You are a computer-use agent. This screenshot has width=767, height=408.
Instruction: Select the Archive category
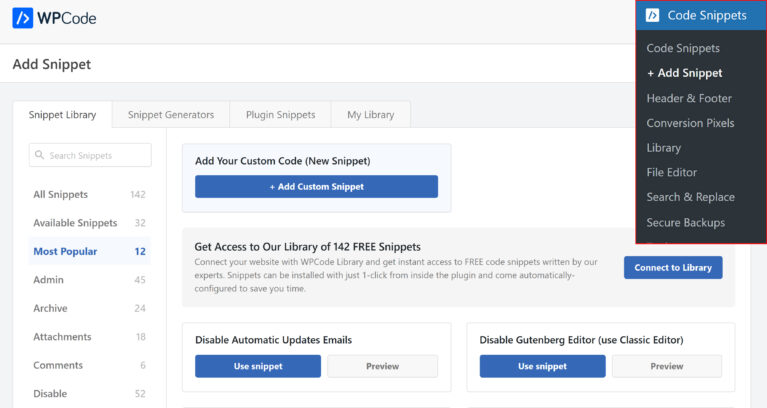coord(90,308)
